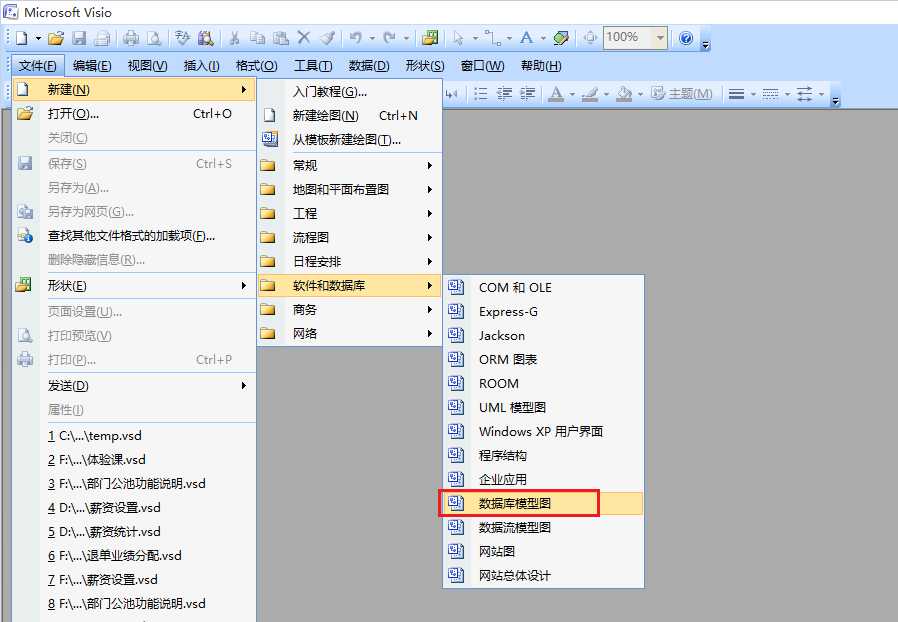This screenshot has height=622, width=898.
Task: Open the Undo history dropdown arrow
Action: (x=372, y=38)
